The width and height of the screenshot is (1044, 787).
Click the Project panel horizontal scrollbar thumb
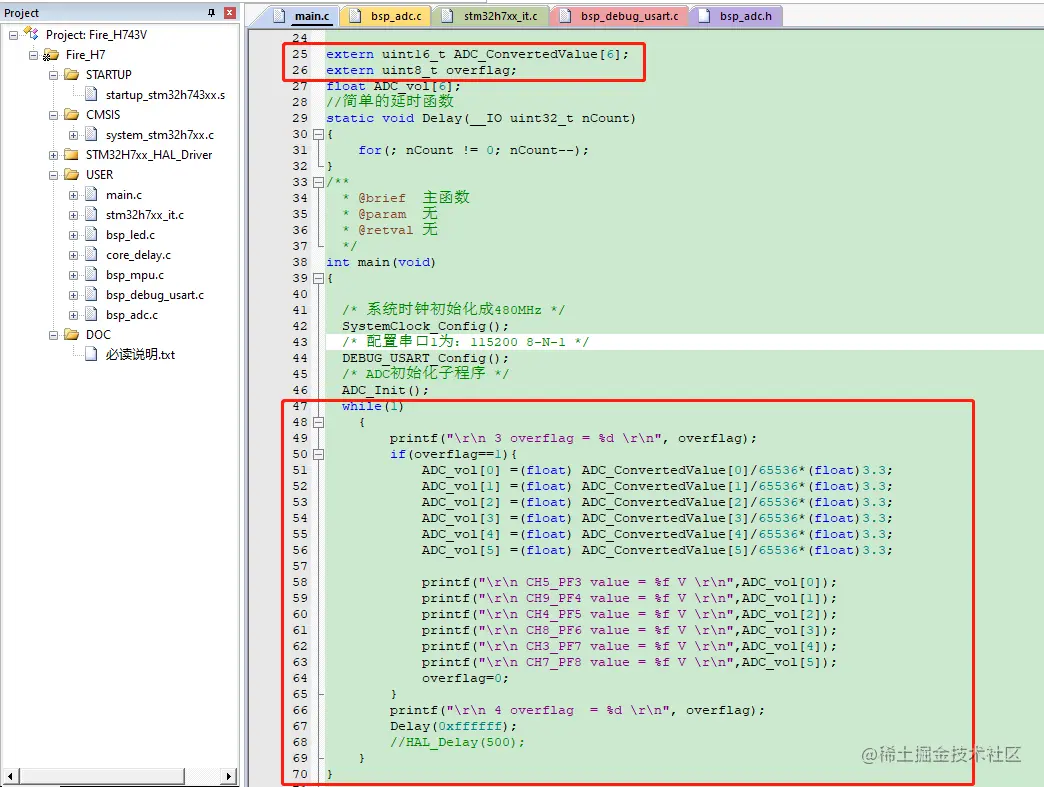click(101, 776)
